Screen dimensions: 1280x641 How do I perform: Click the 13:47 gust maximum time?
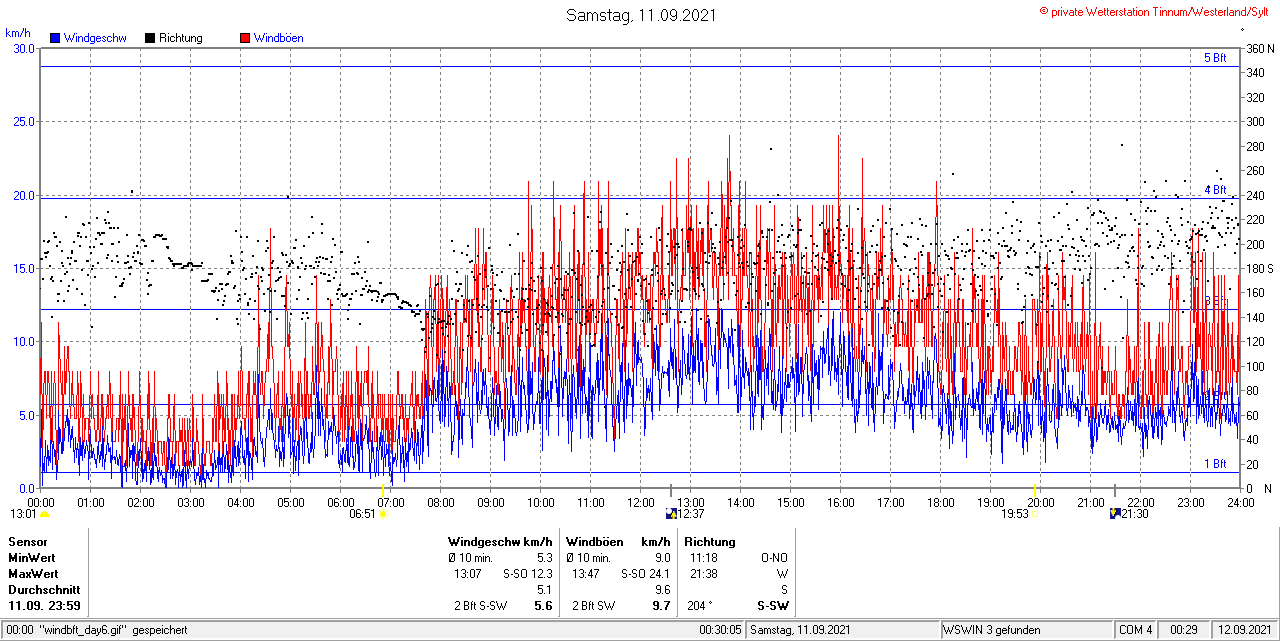pyautogui.click(x=586, y=574)
